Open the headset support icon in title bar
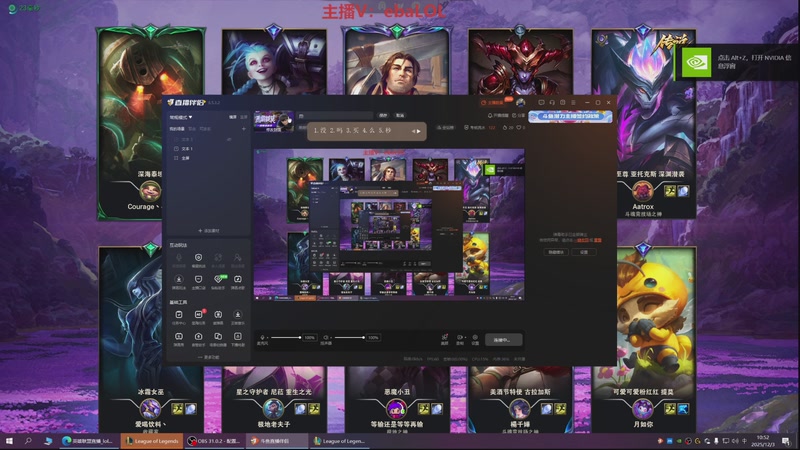Screen dimensions: 800x450 point(552,103)
